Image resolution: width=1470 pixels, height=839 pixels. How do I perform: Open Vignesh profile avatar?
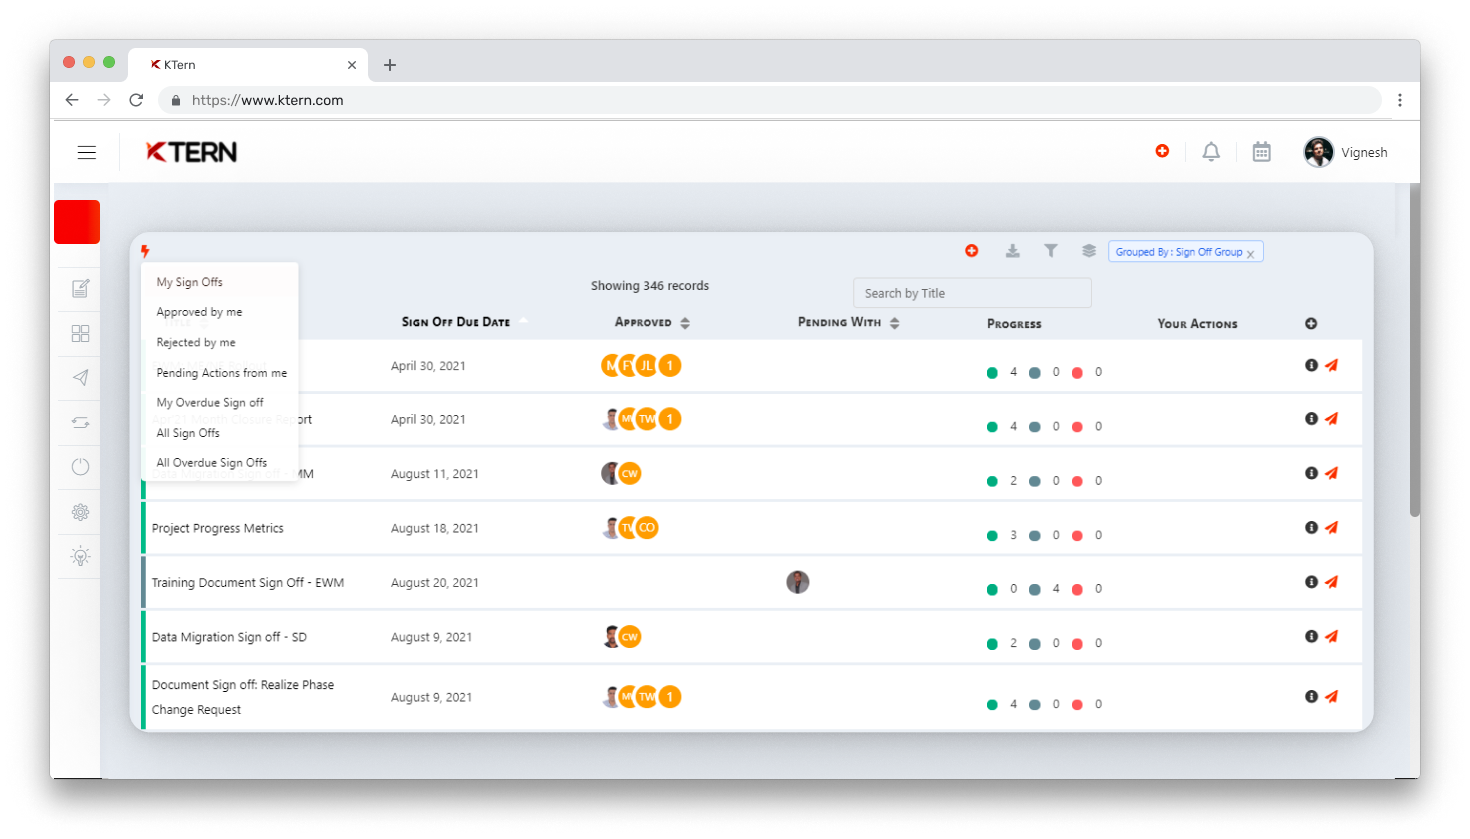pos(1319,152)
